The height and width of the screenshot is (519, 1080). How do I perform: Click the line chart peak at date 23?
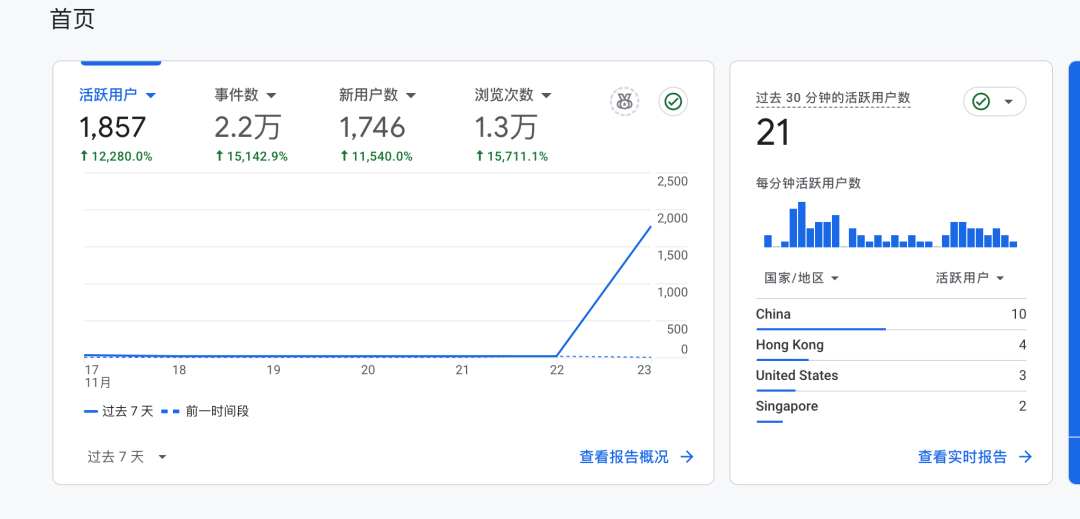tap(650, 226)
